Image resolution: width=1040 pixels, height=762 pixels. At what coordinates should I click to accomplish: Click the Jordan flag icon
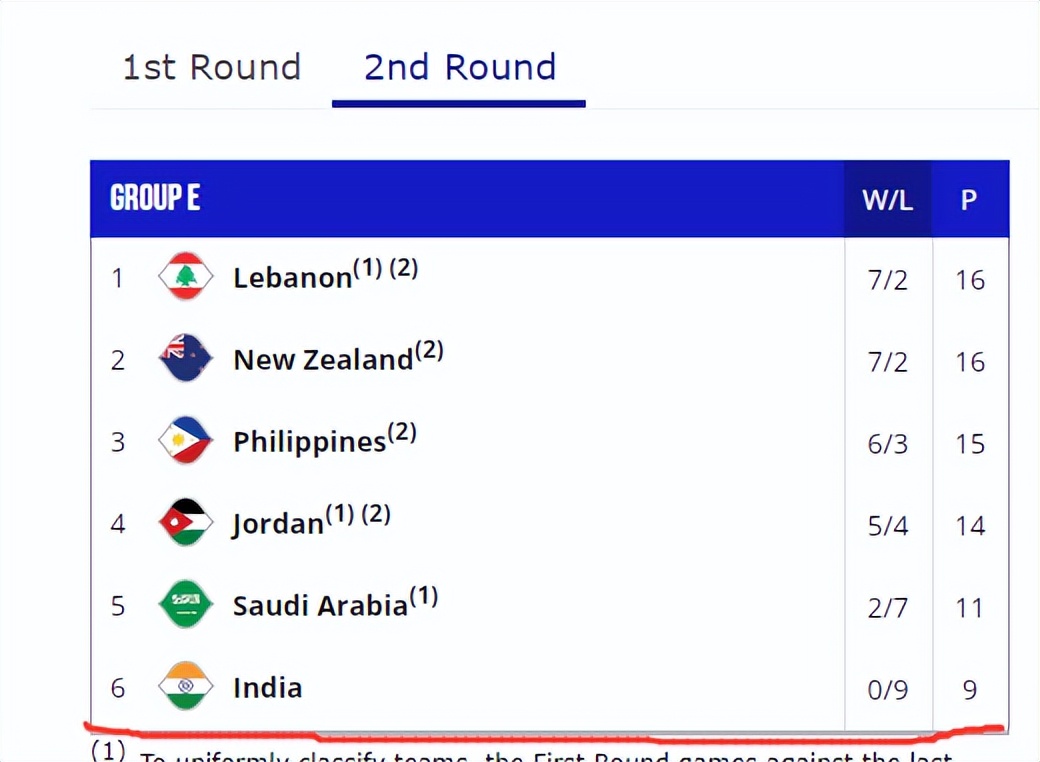pos(186,523)
